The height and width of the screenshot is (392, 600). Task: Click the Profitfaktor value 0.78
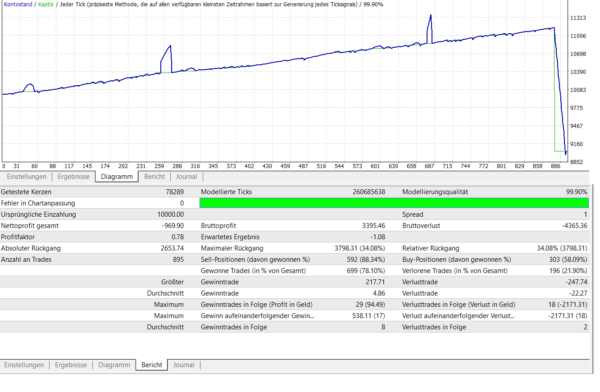click(178, 237)
